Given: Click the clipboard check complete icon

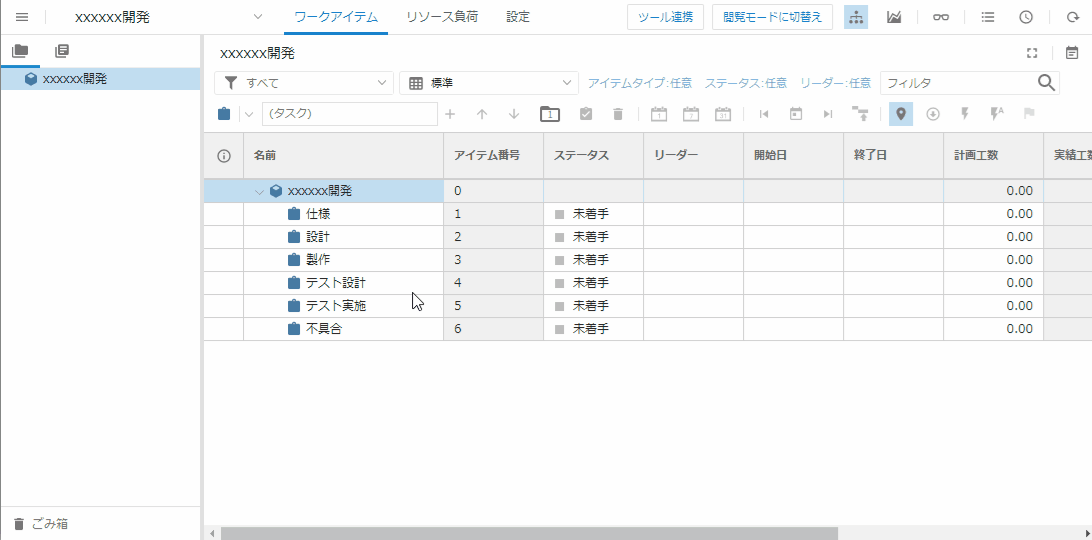Looking at the screenshot, I should [586, 114].
